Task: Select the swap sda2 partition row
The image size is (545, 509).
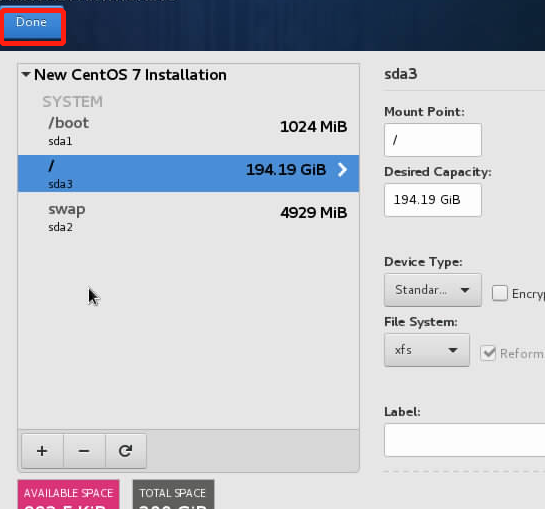Action: (x=188, y=217)
